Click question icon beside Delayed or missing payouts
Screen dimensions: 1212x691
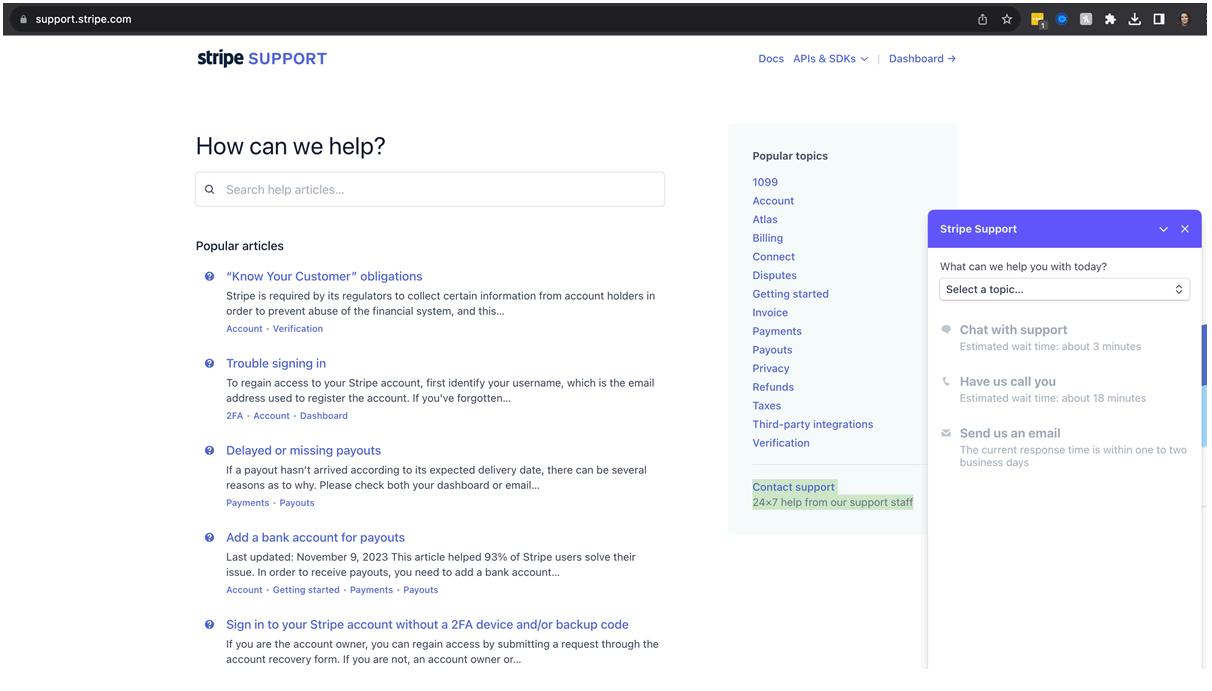point(209,450)
